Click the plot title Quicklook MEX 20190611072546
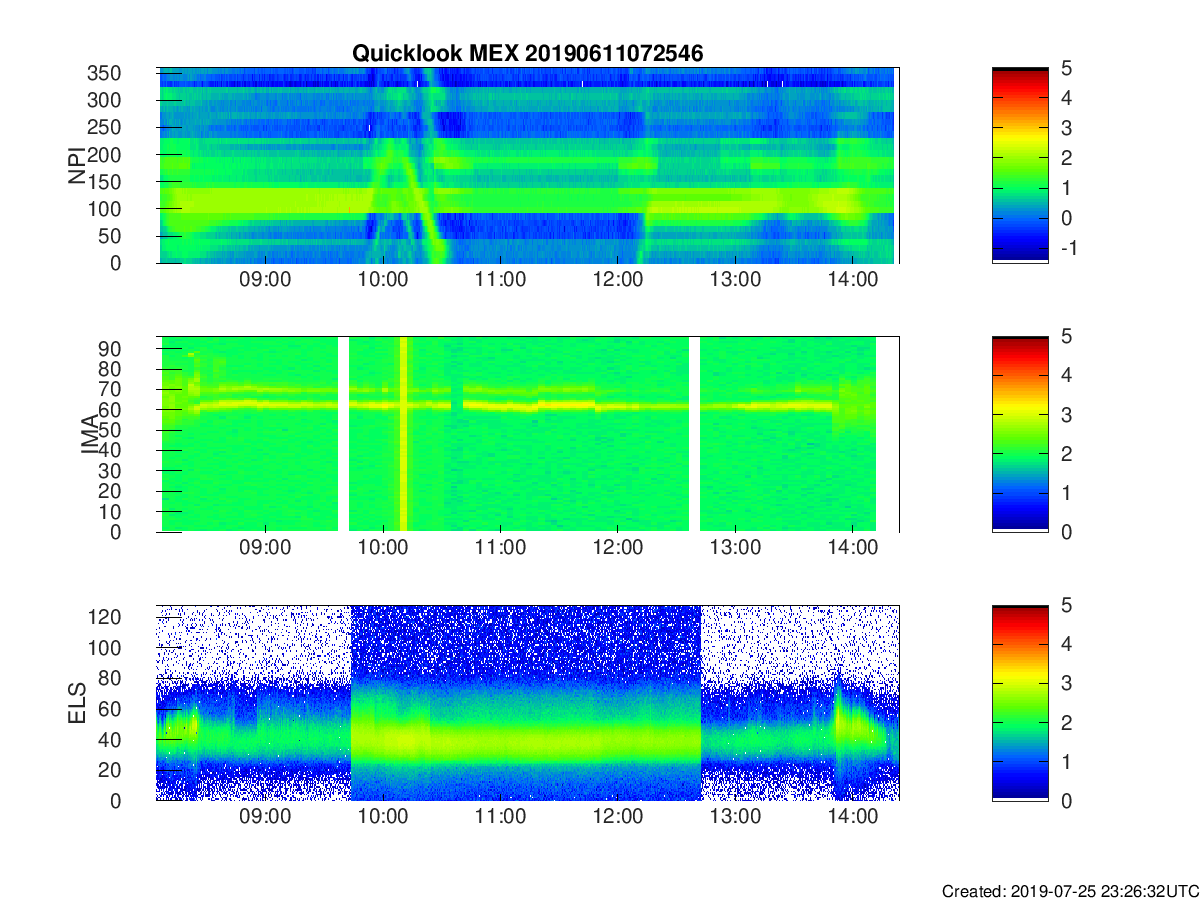The width and height of the screenshot is (1200, 900). tap(527, 54)
